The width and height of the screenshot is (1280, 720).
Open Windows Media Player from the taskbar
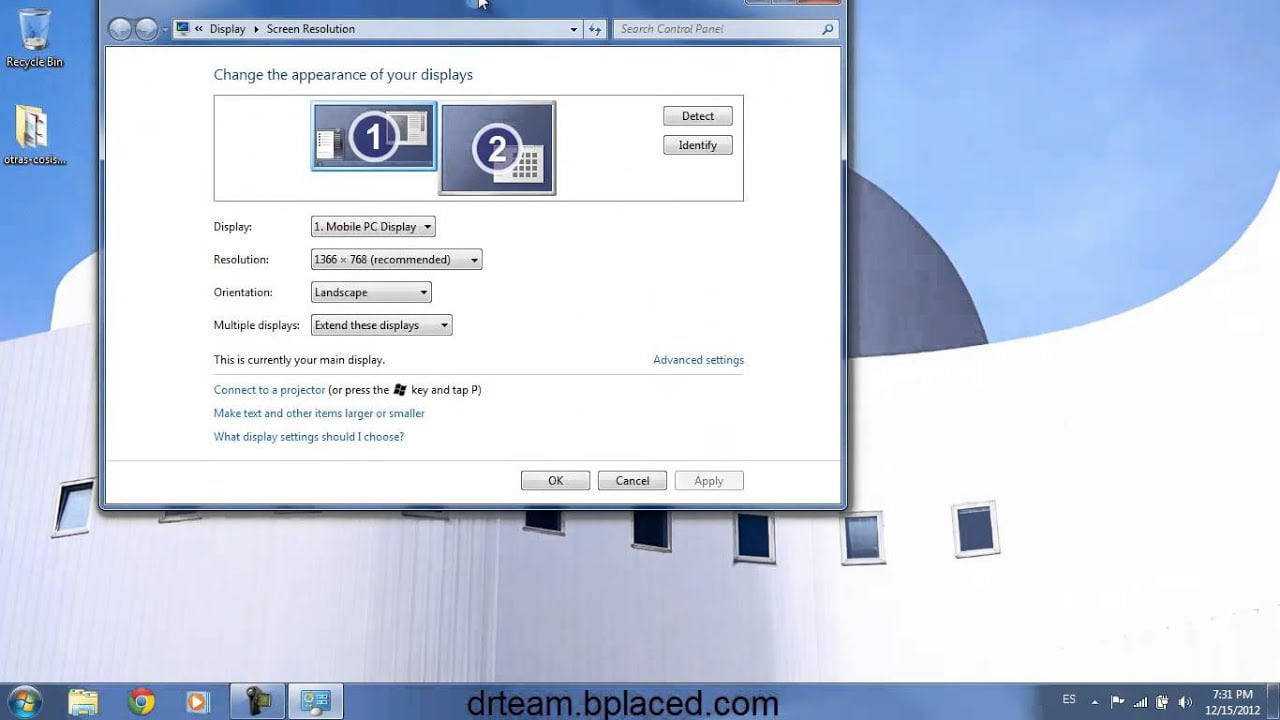point(198,700)
